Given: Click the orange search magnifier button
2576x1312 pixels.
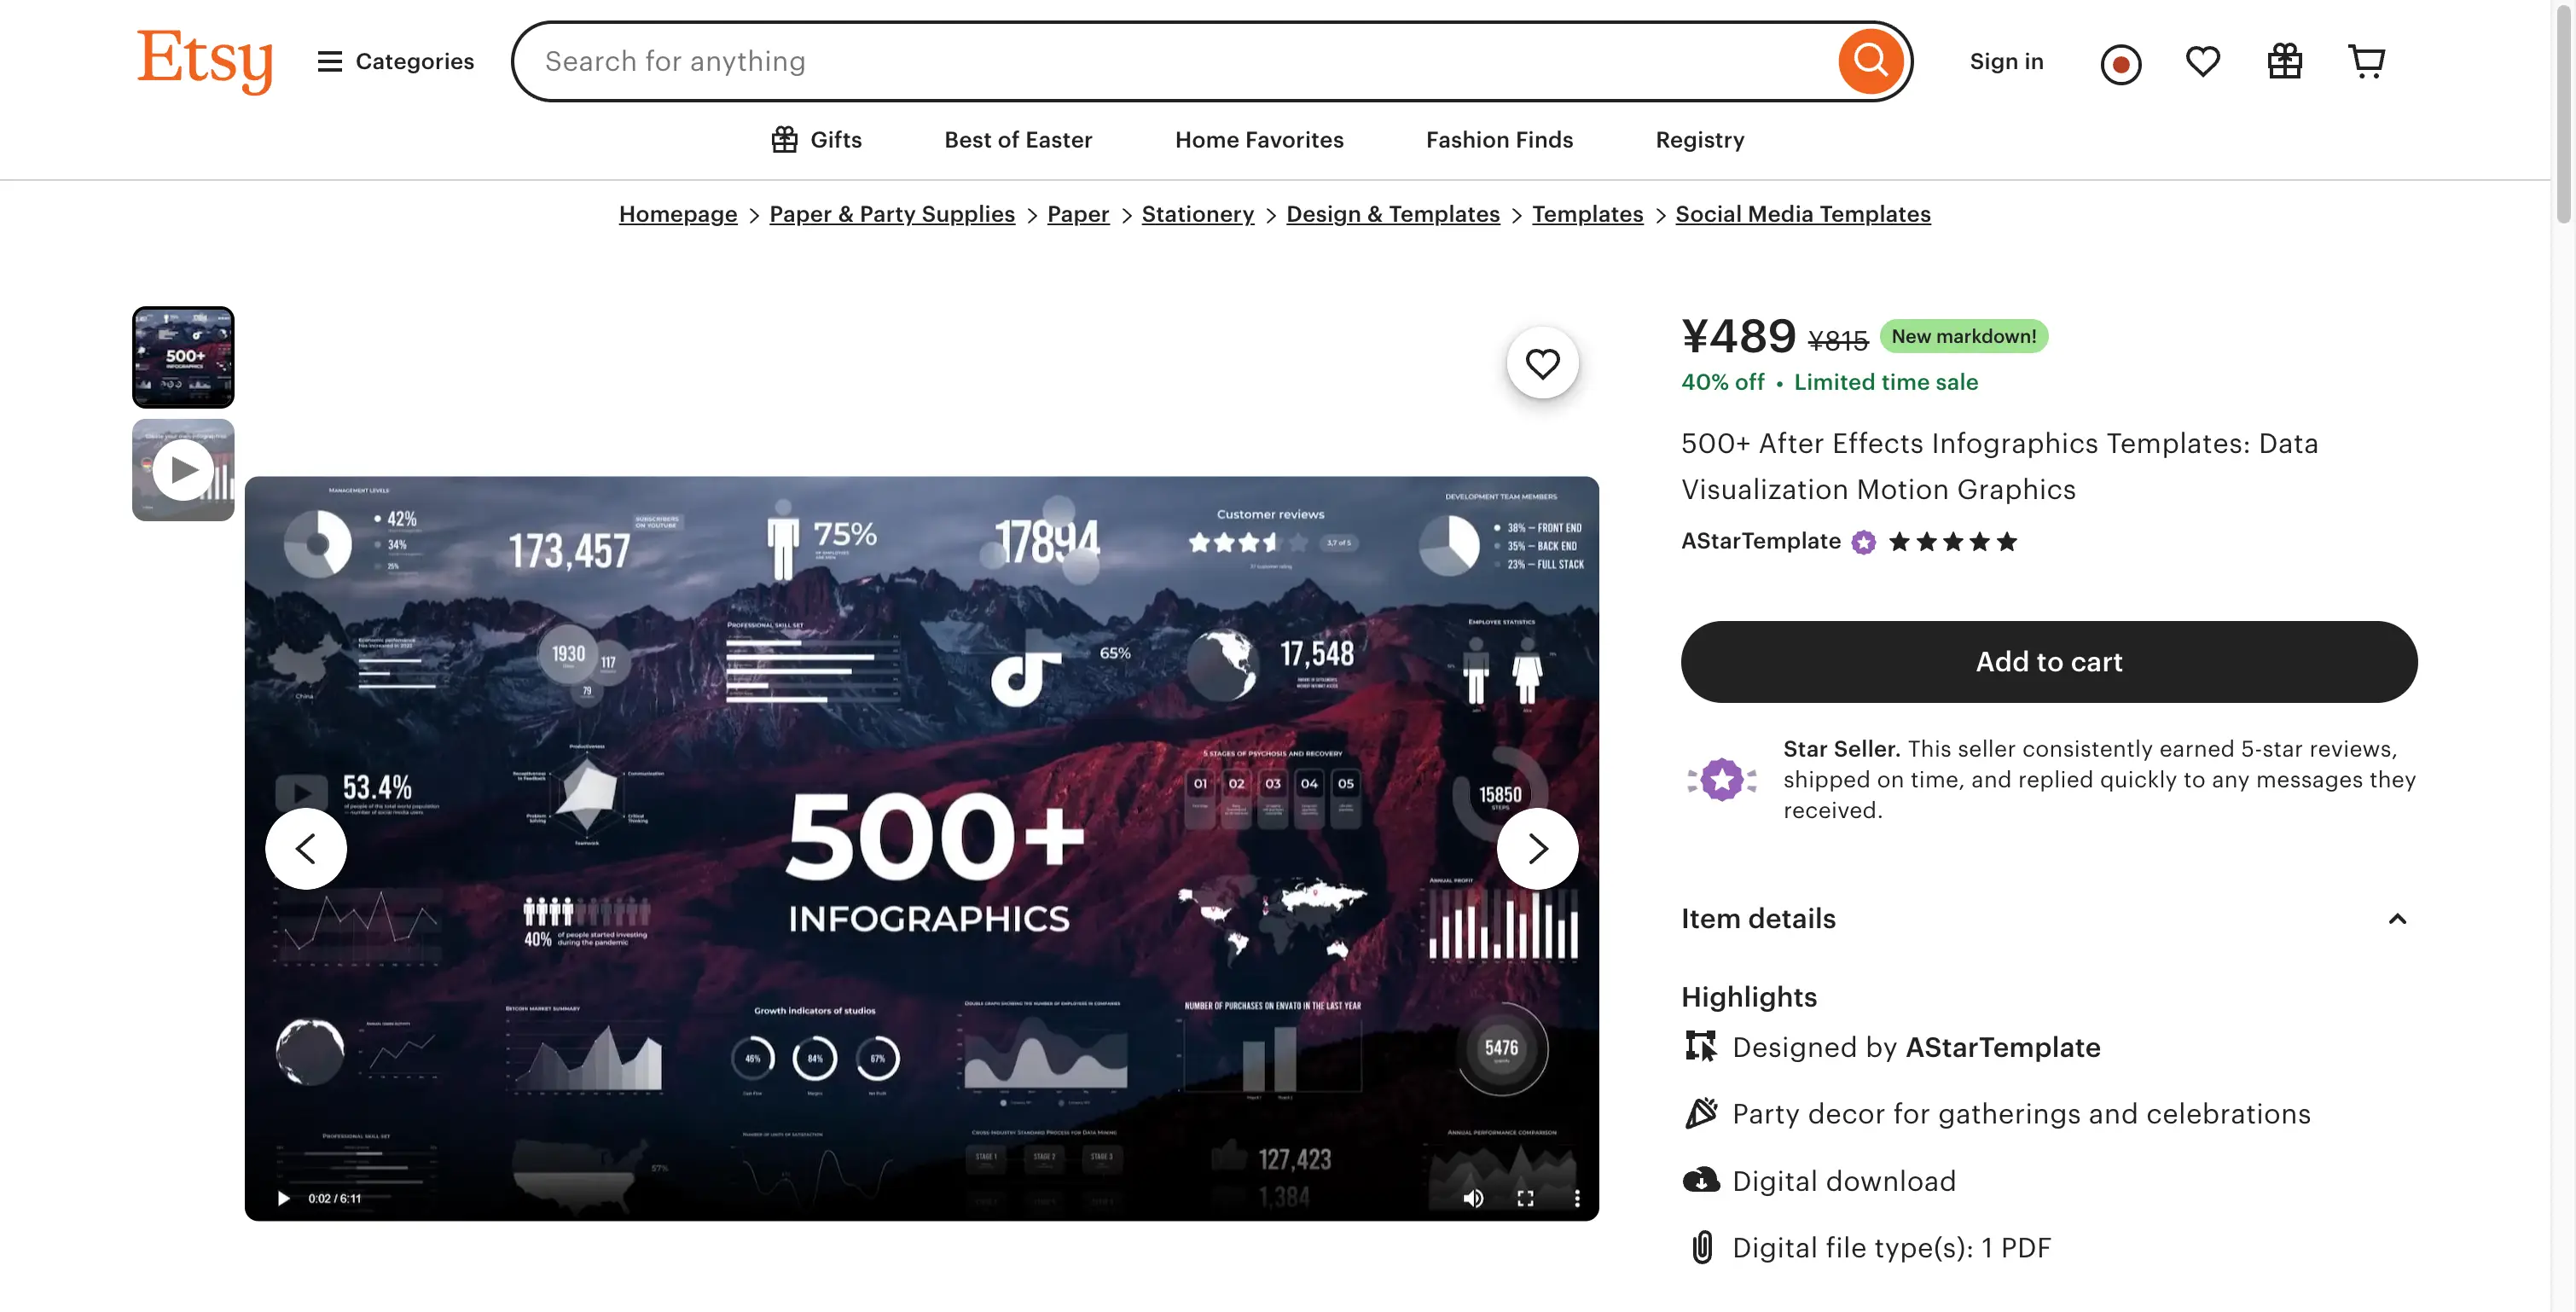Looking at the screenshot, I should coord(1870,61).
